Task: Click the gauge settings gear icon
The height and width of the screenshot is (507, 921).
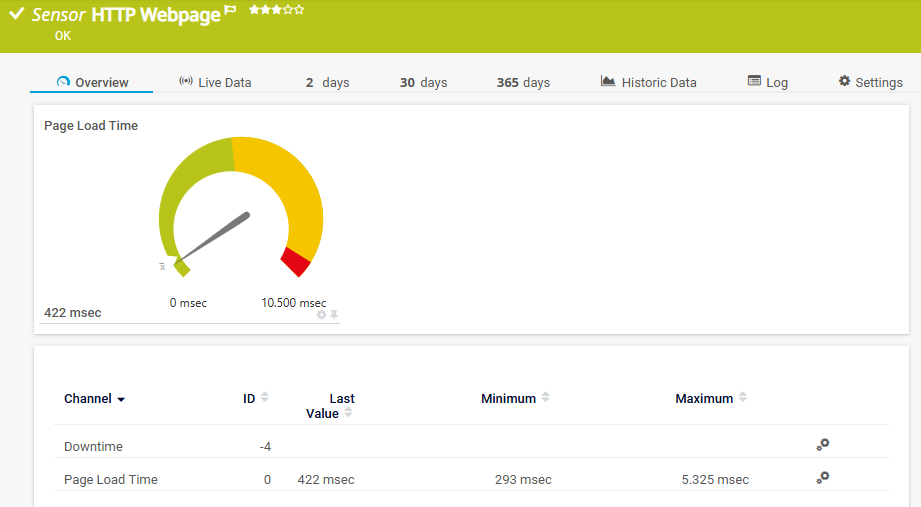Action: pyautogui.click(x=321, y=315)
